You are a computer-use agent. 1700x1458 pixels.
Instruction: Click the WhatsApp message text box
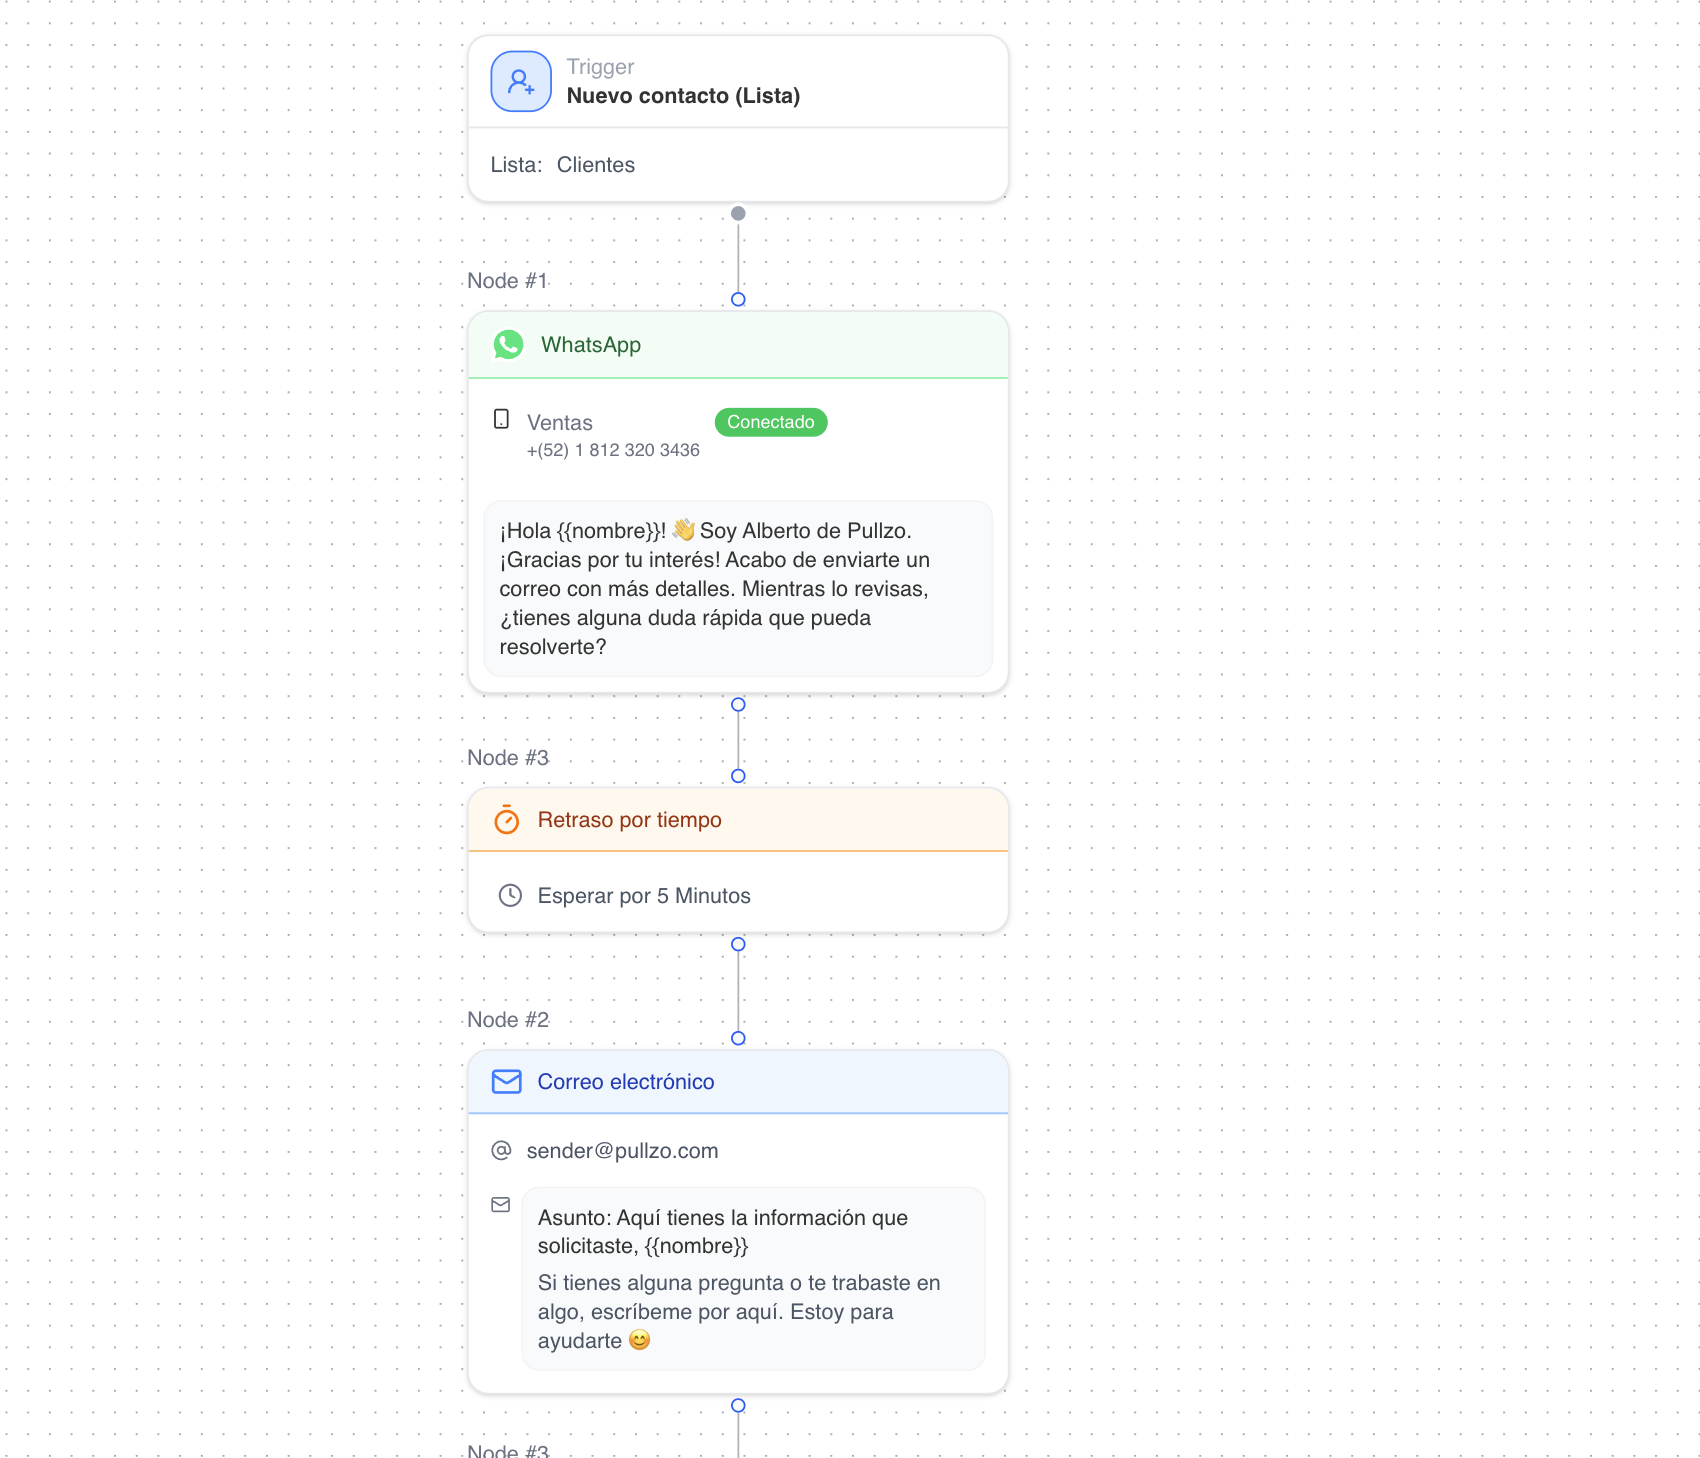point(738,588)
